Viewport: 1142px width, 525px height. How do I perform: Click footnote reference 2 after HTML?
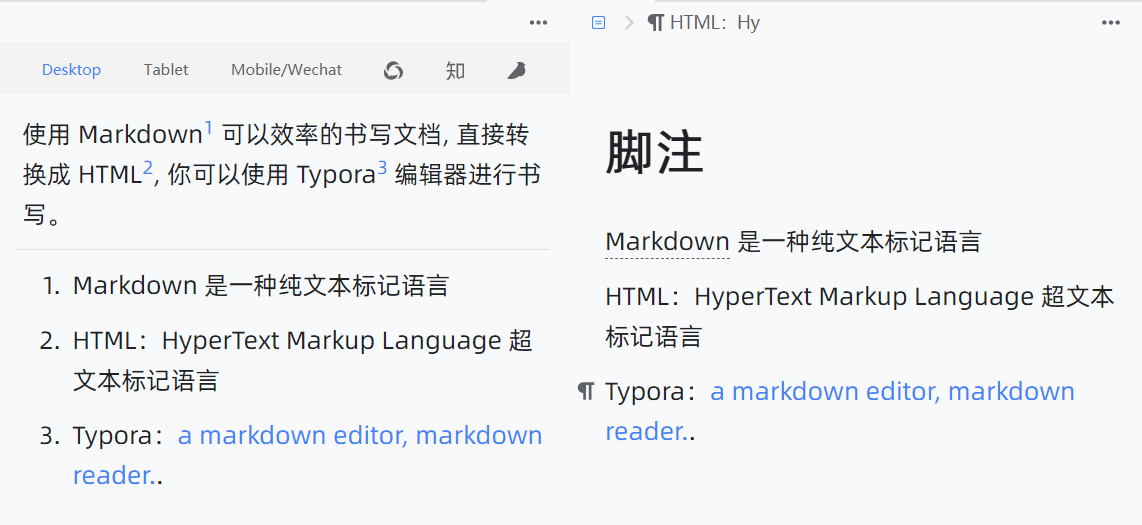point(148,168)
